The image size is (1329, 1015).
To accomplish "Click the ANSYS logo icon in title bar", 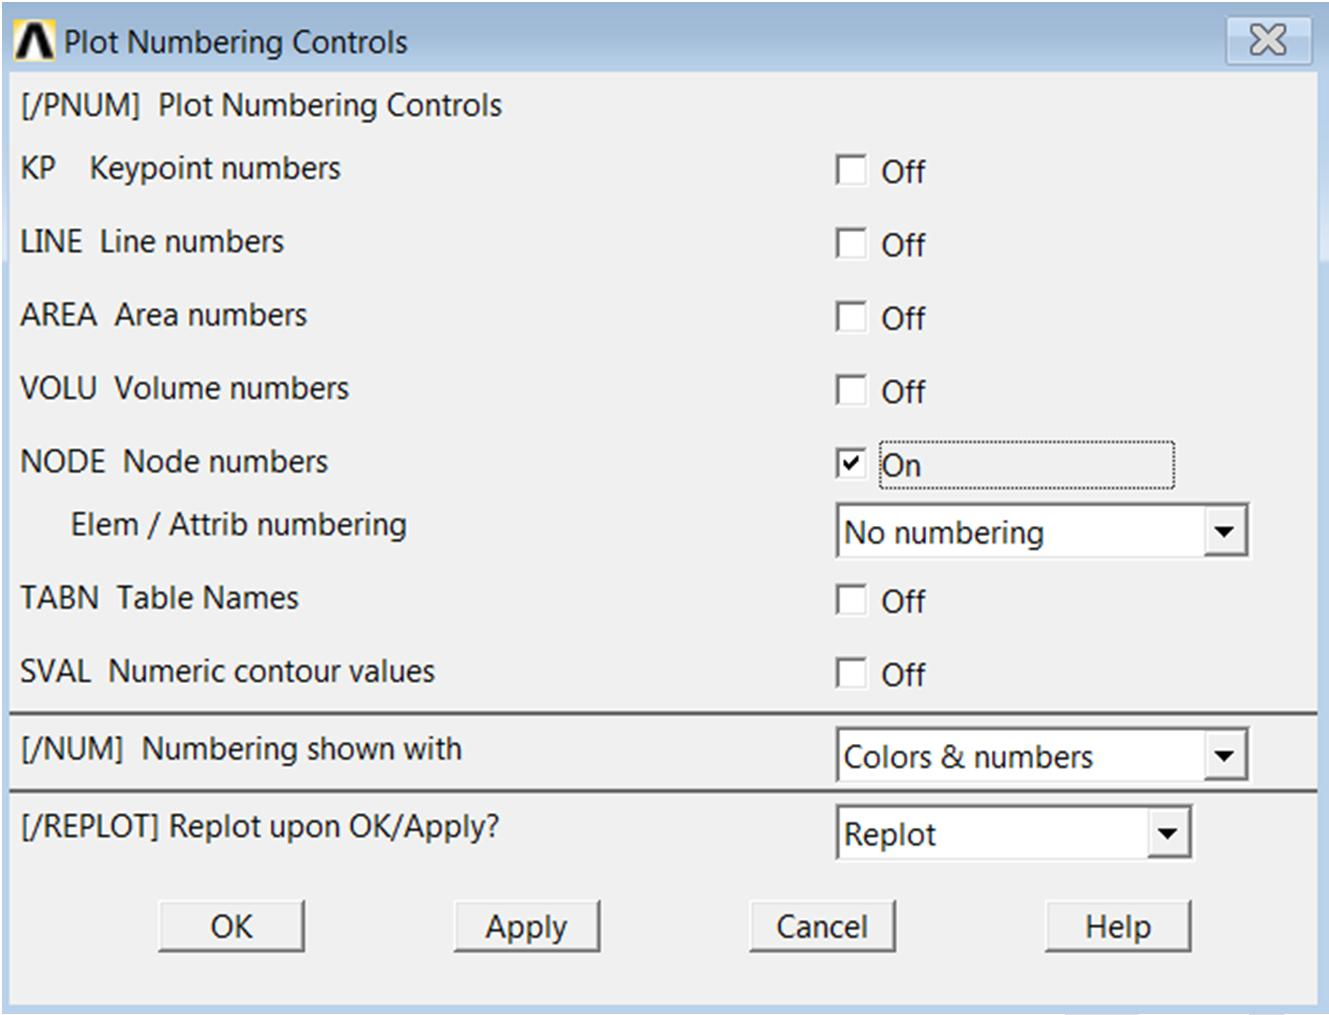I will [x=35, y=41].
